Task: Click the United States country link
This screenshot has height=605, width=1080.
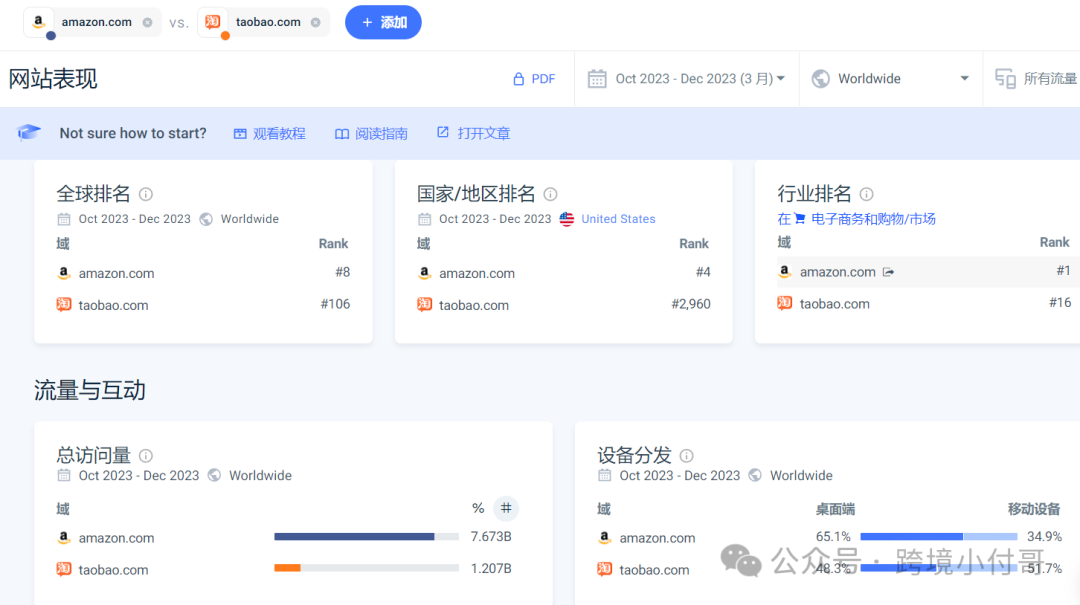Action: 618,219
